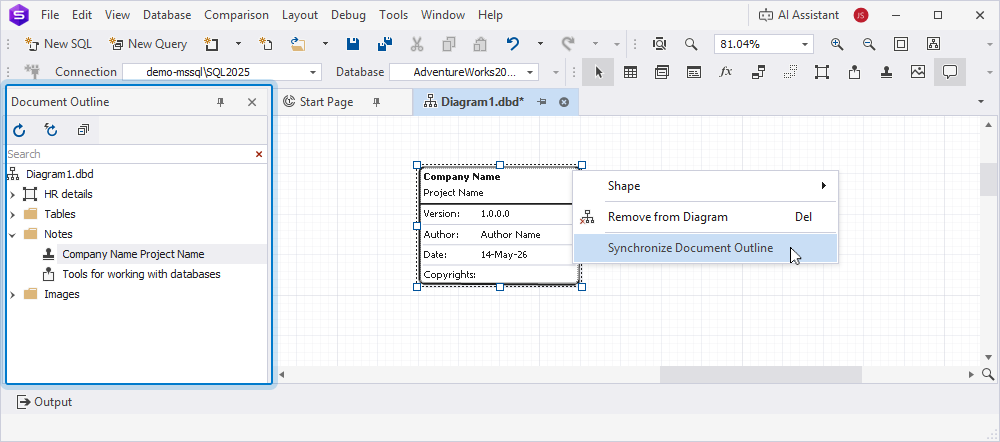Click the red JS user account avatar
The width and height of the screenshot is (1000, 442).
click(x=861, y=15)
